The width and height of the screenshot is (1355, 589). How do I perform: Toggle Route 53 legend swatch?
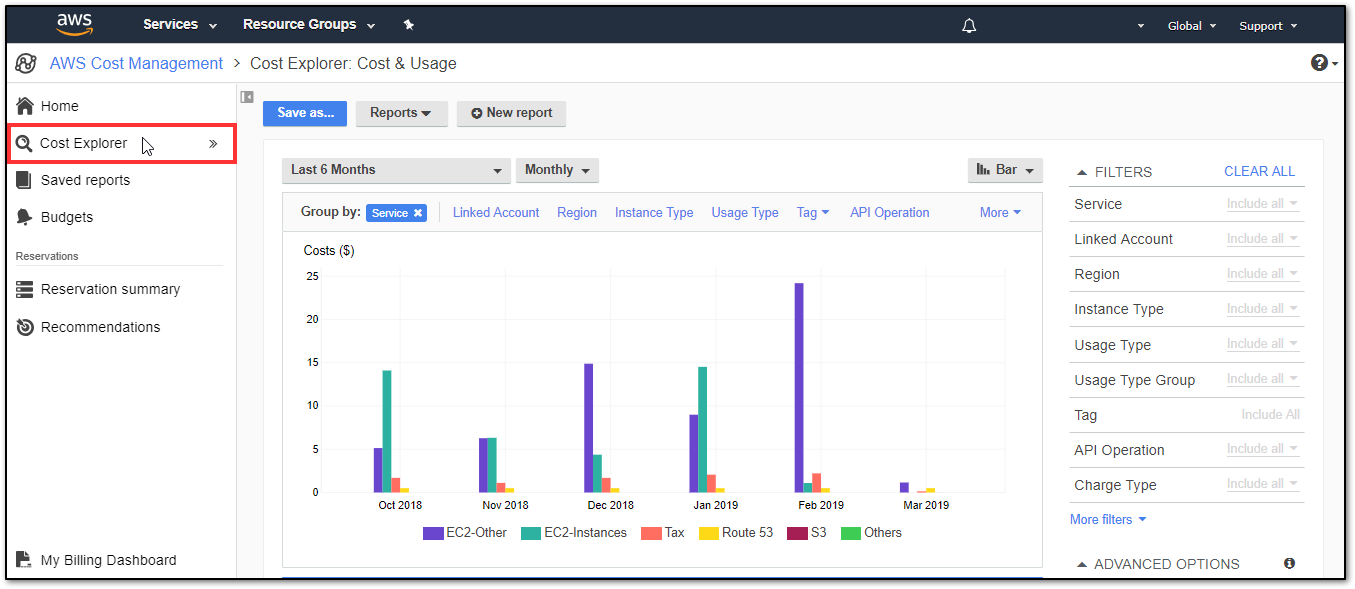tap(708, 533)
